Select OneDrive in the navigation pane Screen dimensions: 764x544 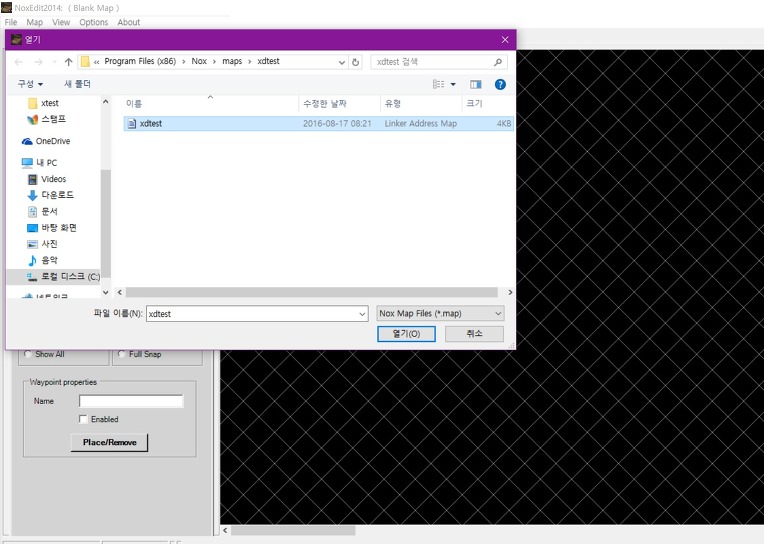[52, 141]
